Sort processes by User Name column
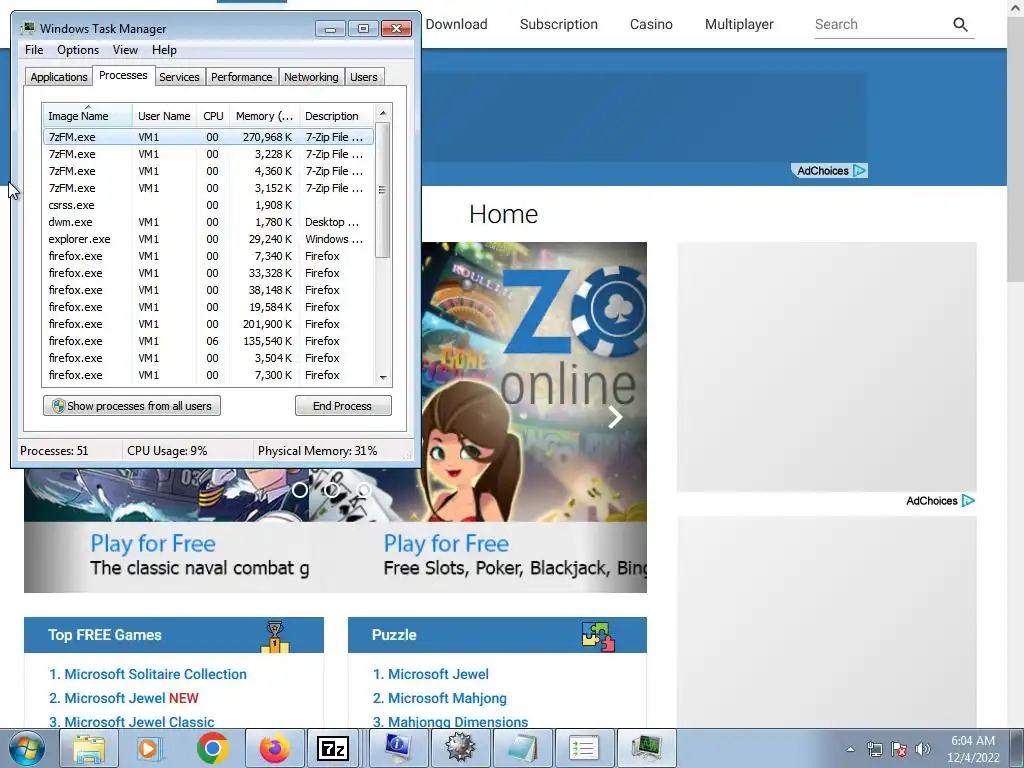The width and height of the screenshot is (1024, 768). (x=164, y=116)
